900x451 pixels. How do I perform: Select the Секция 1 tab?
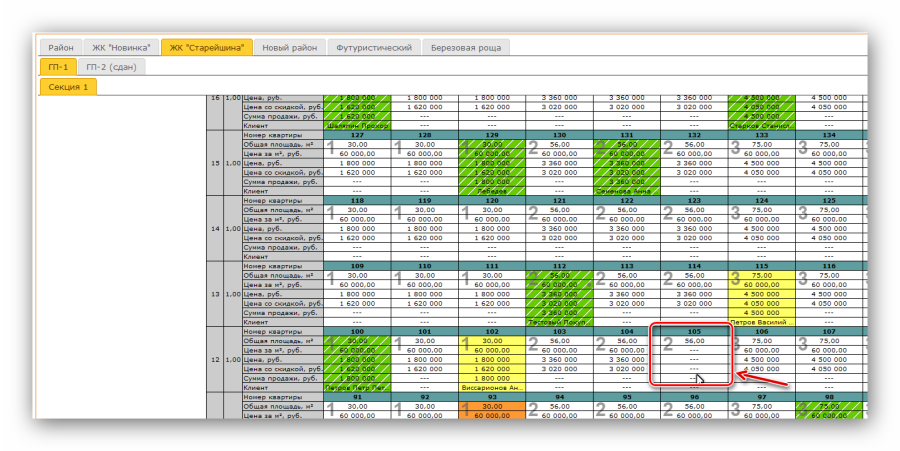pyautogui.click(x=69, y=87)
